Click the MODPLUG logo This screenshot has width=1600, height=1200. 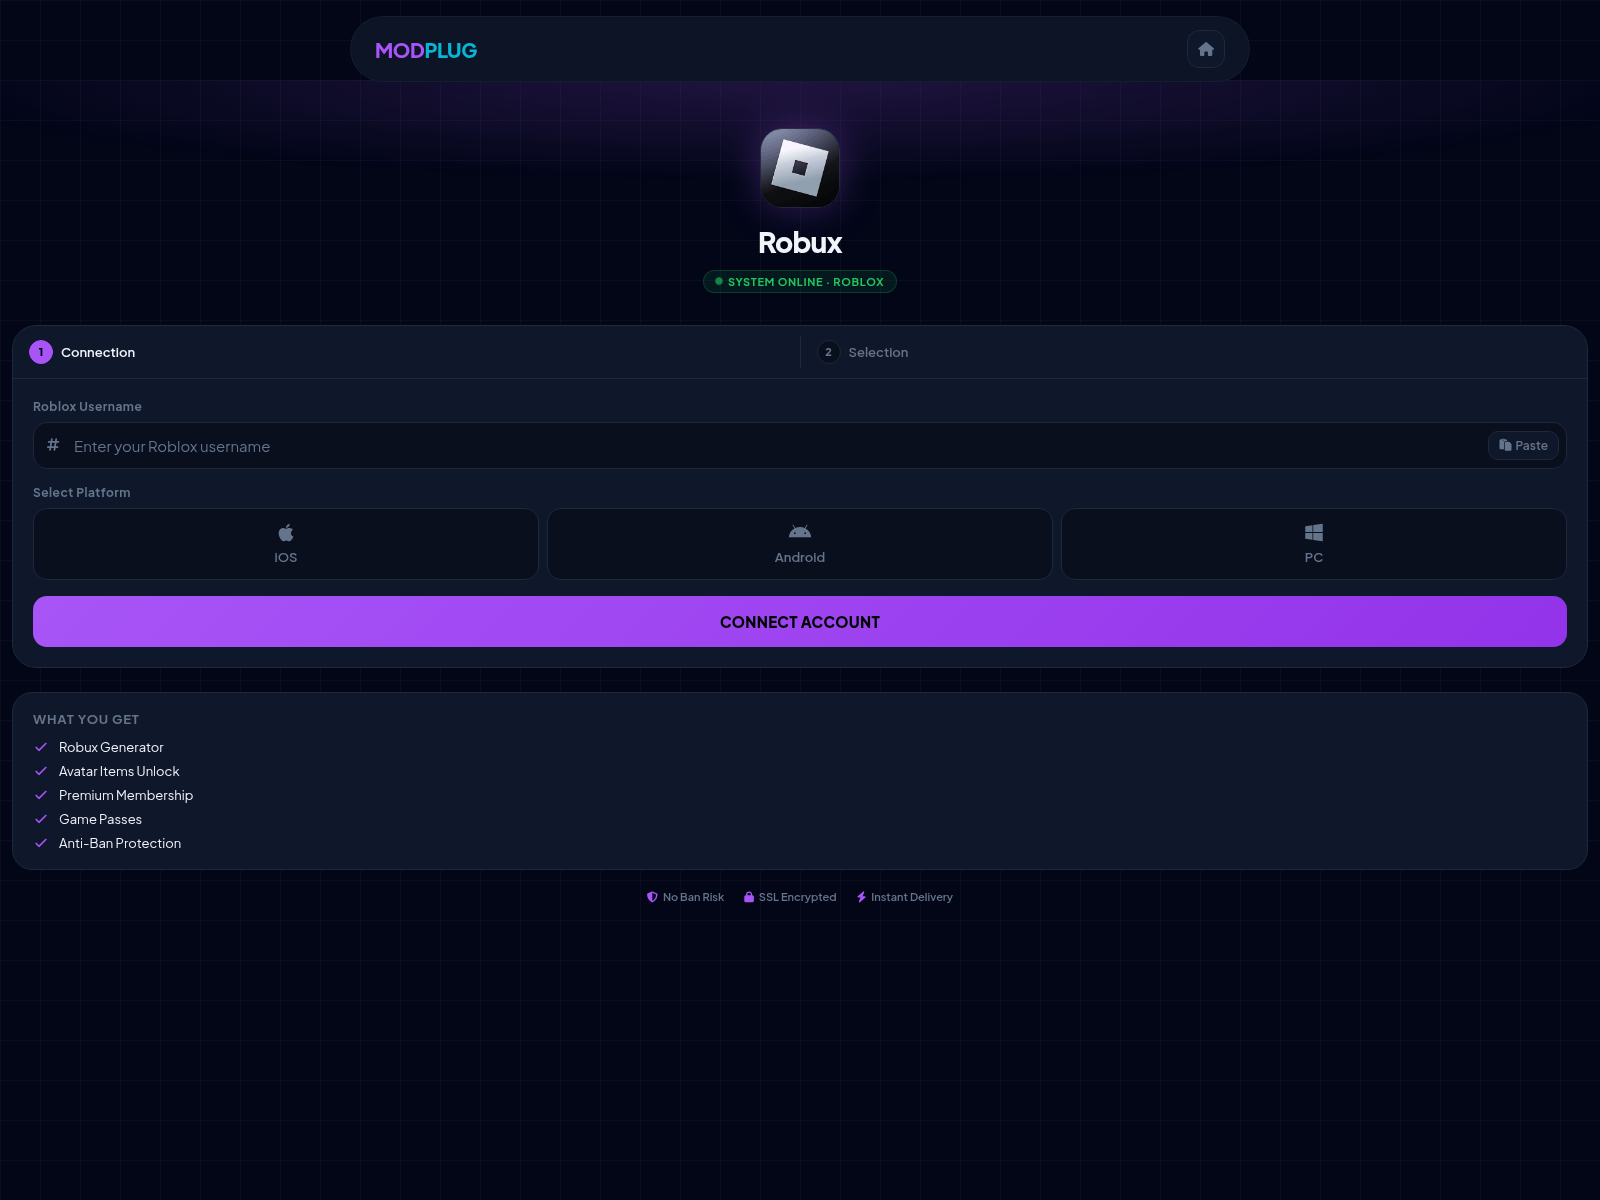tap(426, 50)
